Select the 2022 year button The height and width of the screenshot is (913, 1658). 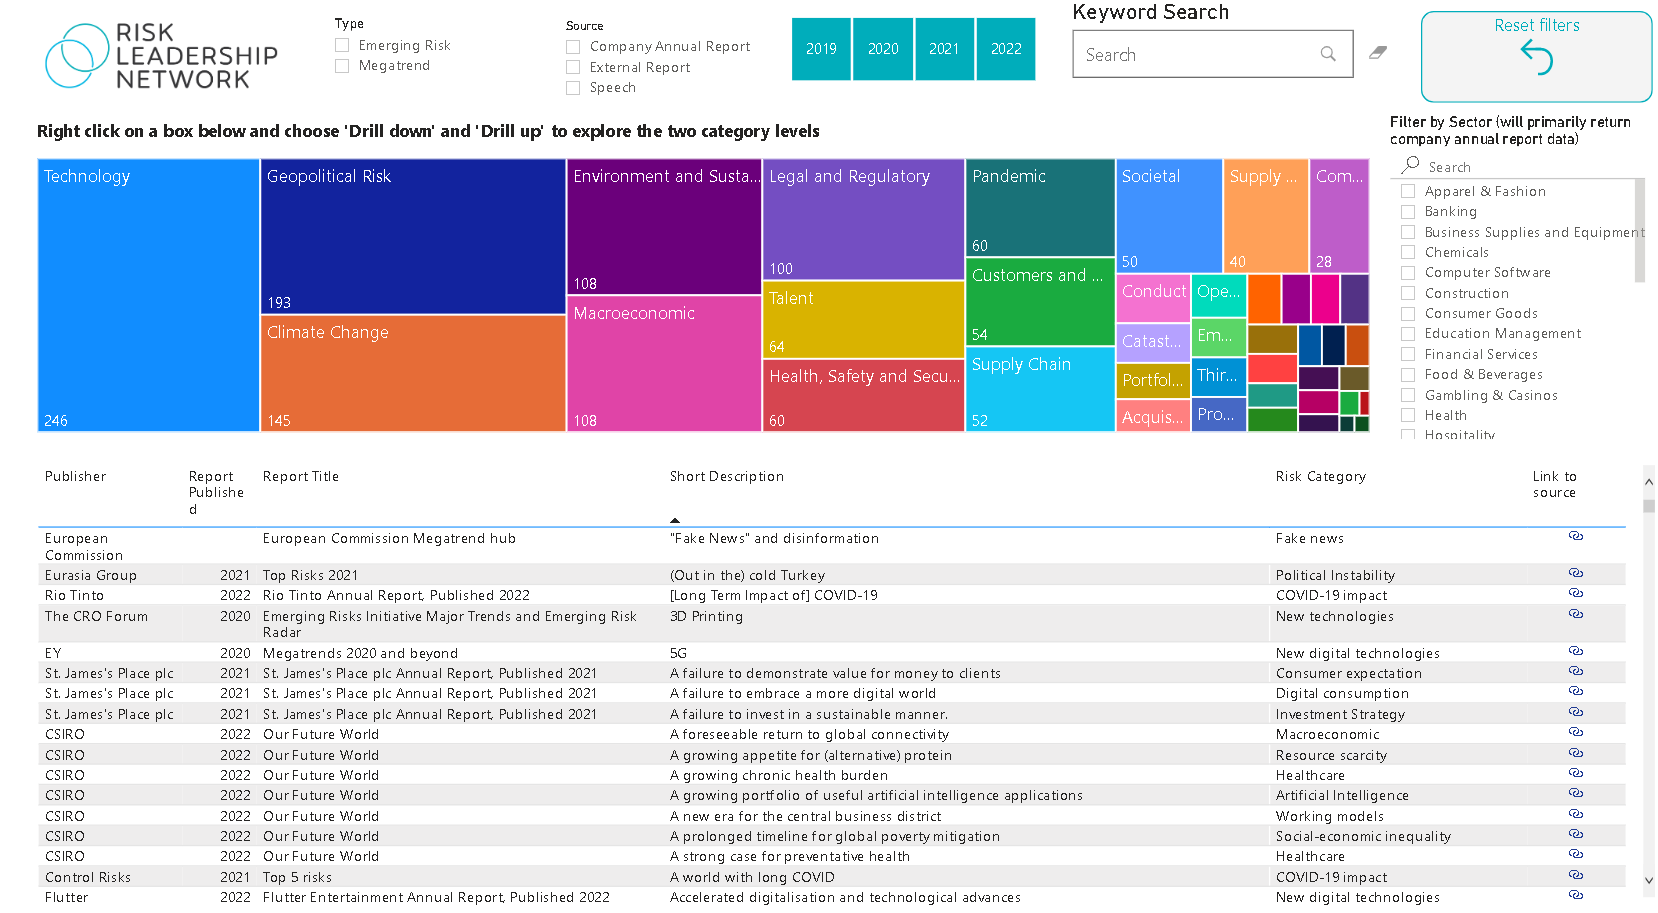(1005, 48)
